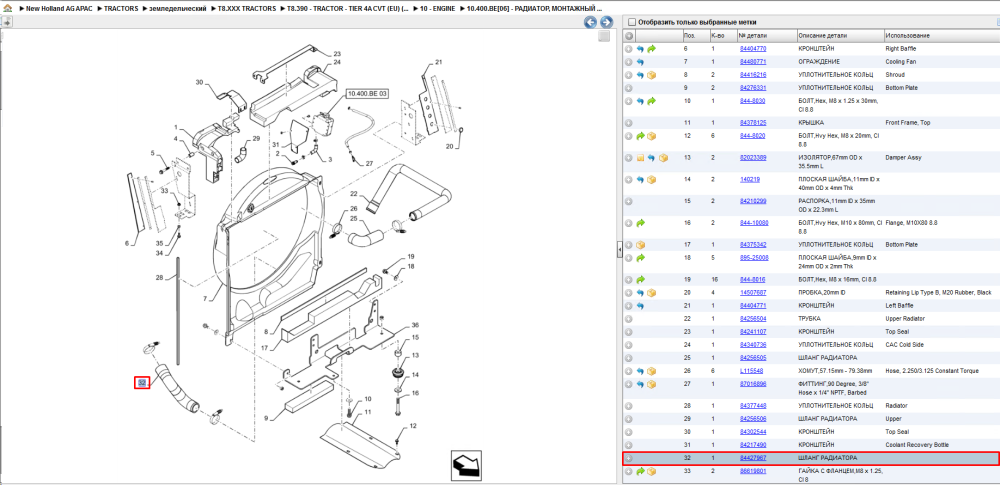
Task: Go to next diagram with right arrow
Action: 606,22
